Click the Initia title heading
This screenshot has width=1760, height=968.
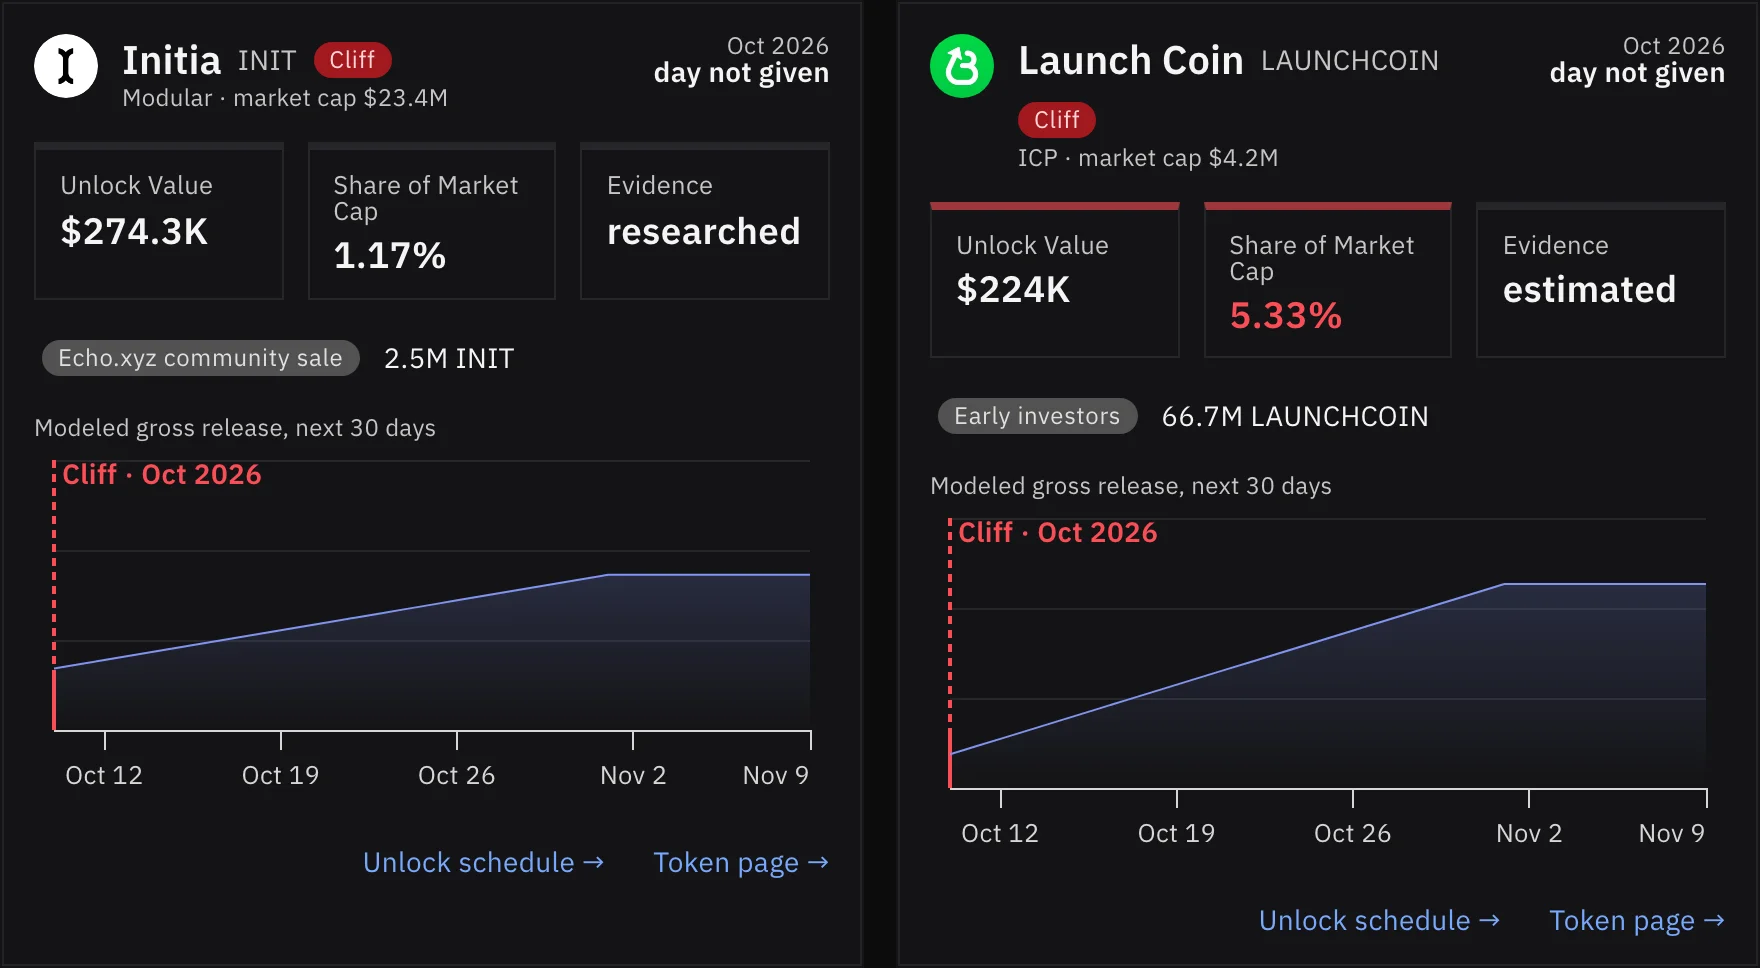click(171, 61)
